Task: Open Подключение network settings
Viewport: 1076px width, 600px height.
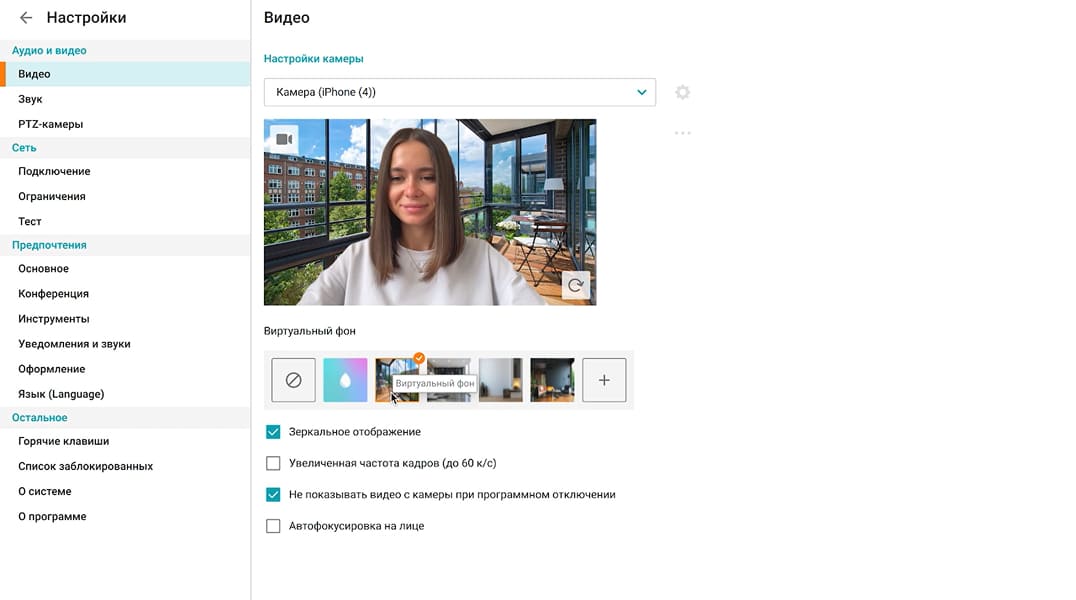Action: click(54, 171)
